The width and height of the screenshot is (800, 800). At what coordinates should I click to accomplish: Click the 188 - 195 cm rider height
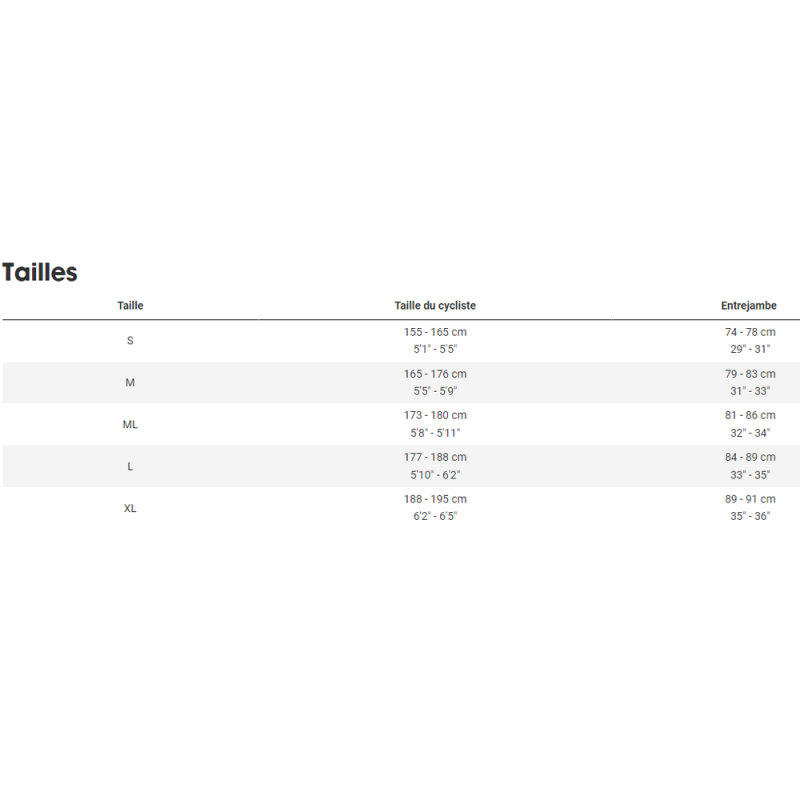(x=435, y=499)
